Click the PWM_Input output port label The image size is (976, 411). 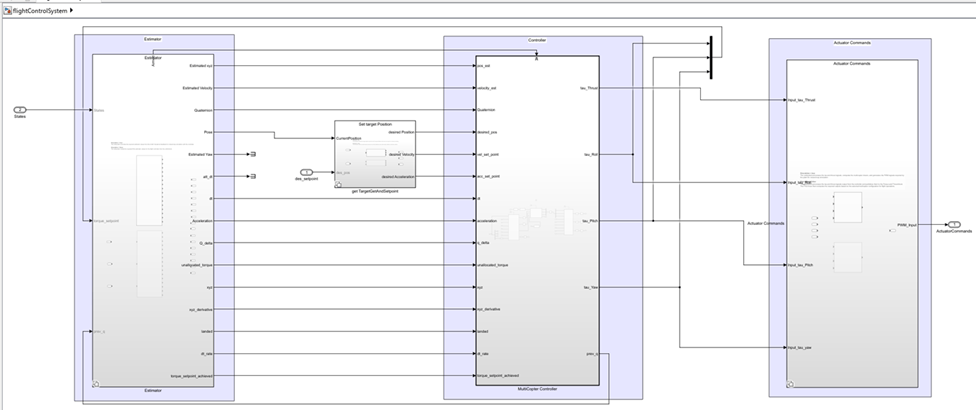coord(907,225)
